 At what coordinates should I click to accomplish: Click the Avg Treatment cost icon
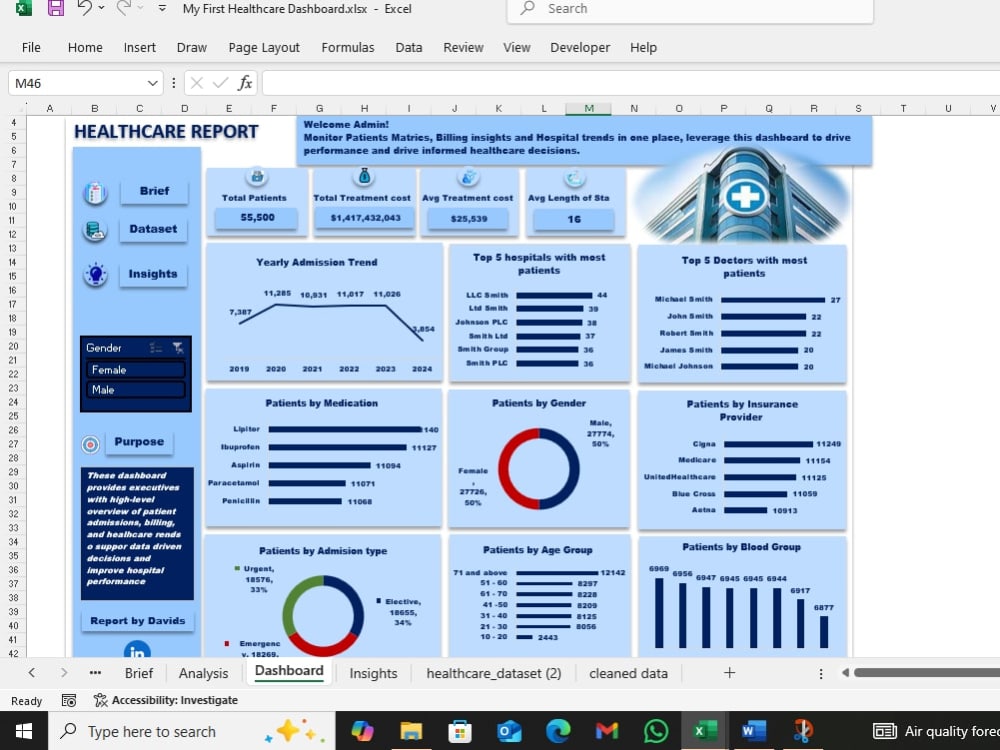(x=469, y=177)
